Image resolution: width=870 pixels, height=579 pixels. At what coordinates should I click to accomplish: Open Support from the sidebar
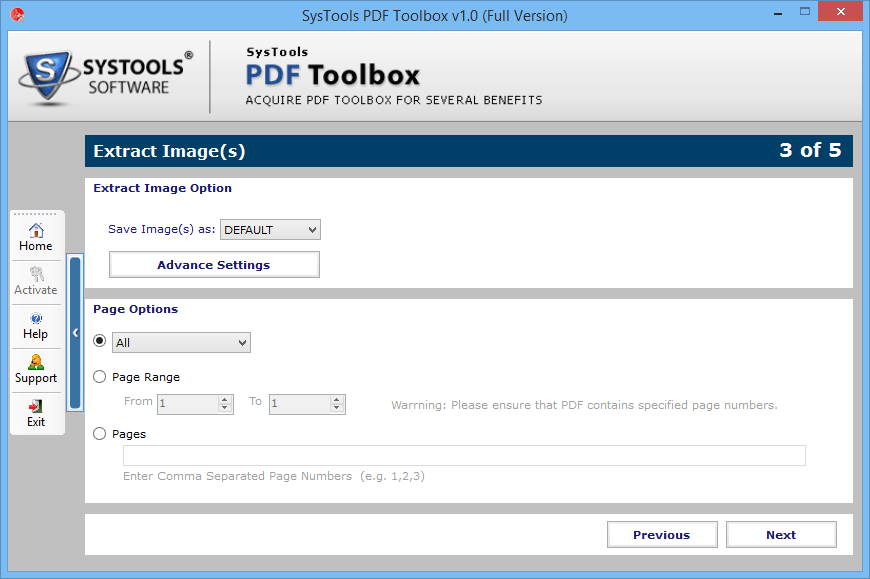click(x=36, y=370)
